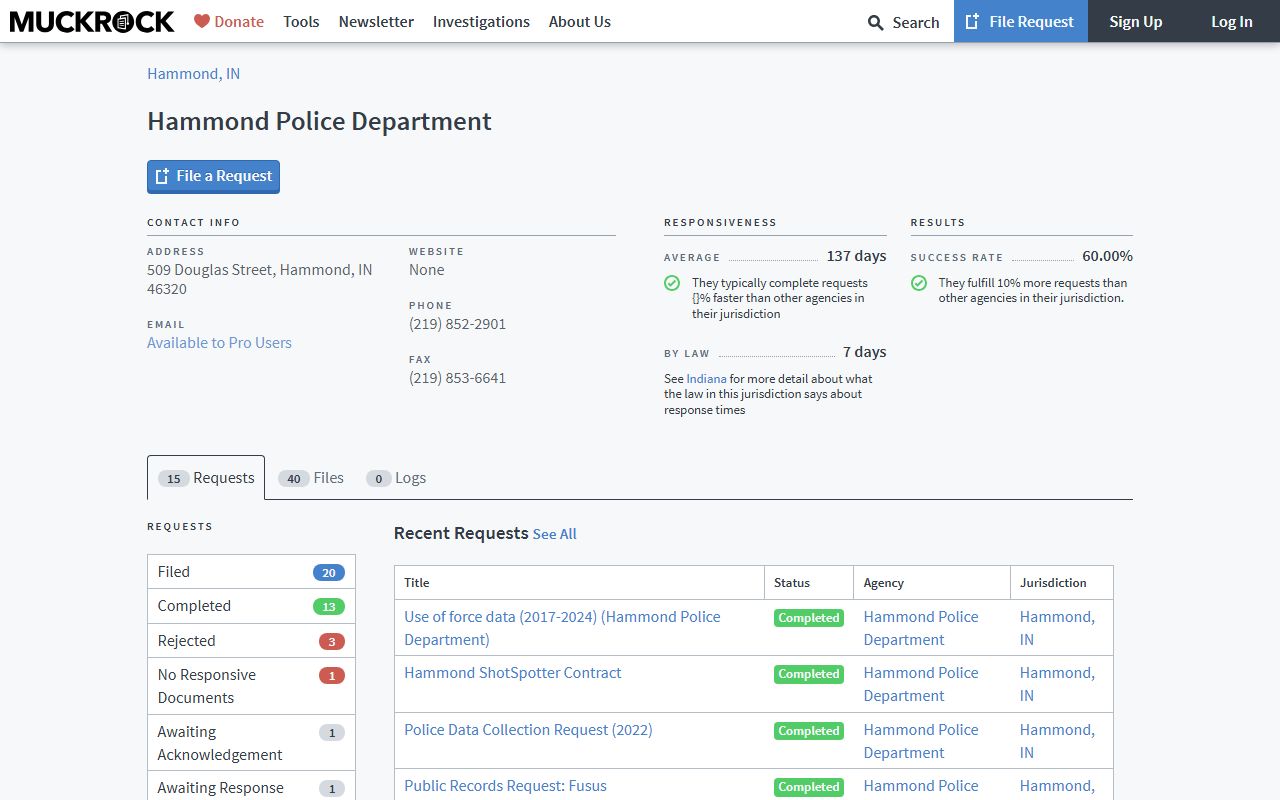This screenshot has width=1280, height=800.
Task: Select No Responsive Documents filter
Action: point(251,686)
